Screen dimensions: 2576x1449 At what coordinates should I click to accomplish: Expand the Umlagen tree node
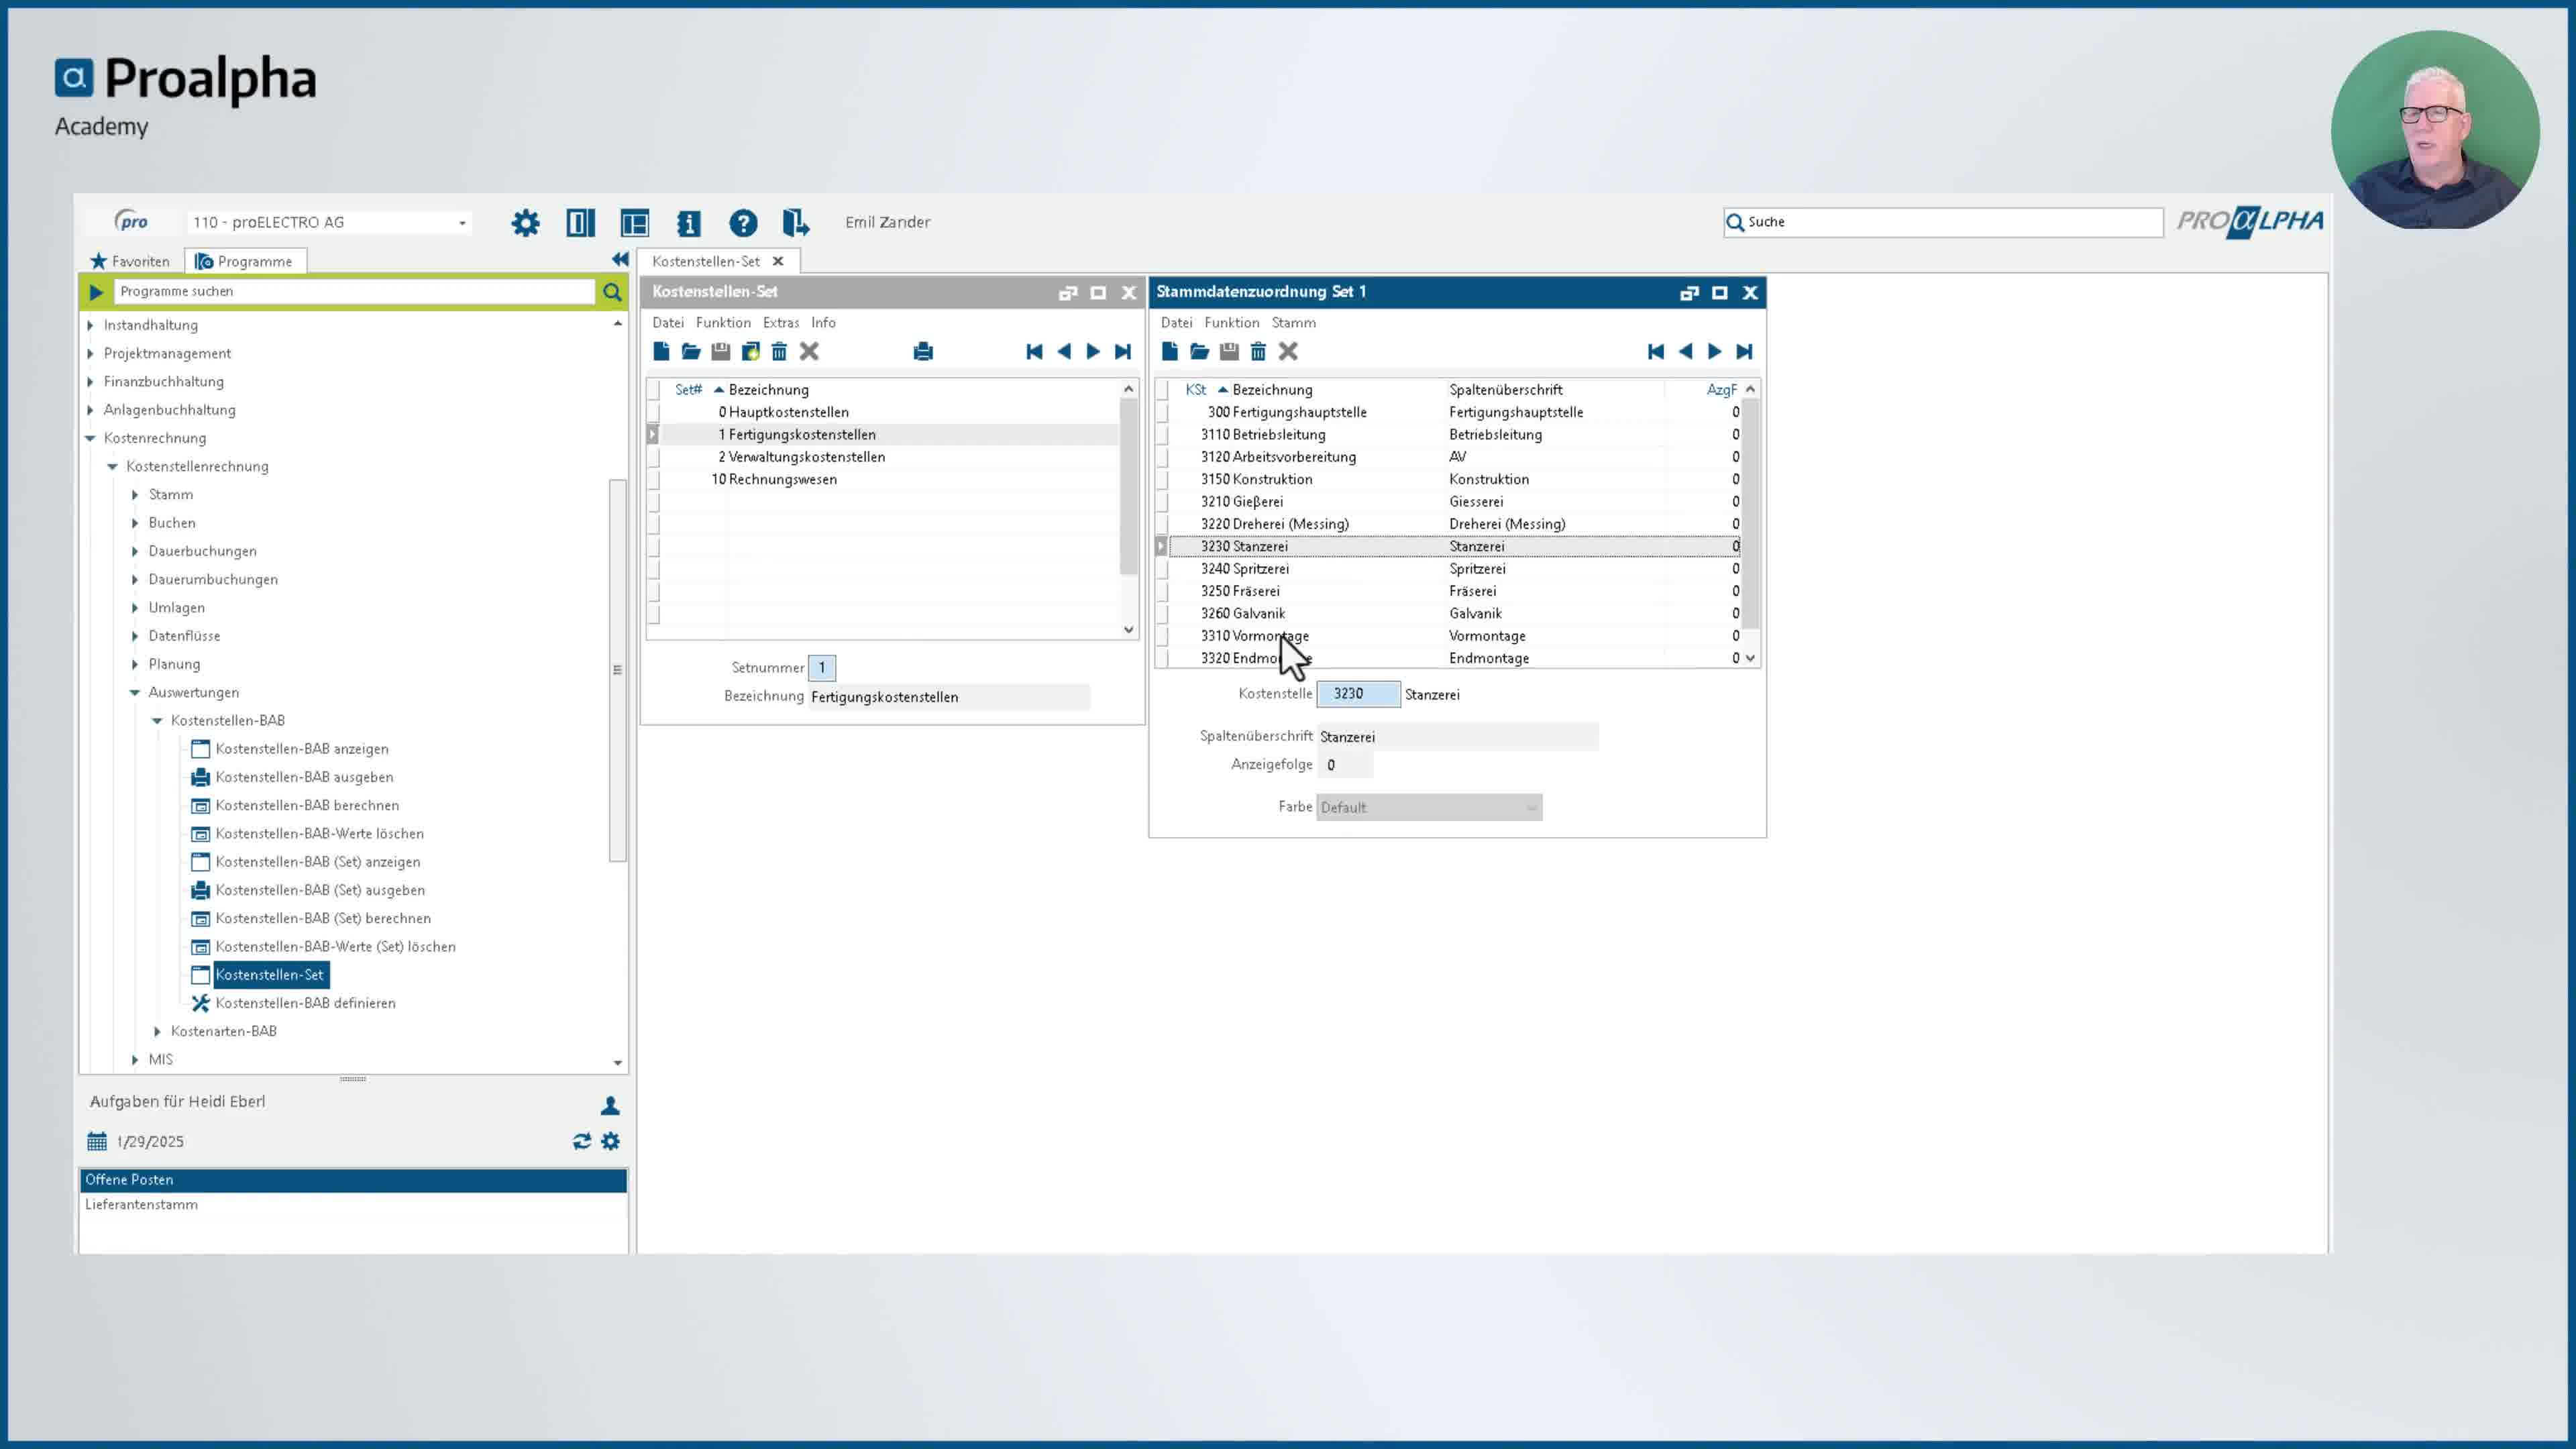click(135, 607)
